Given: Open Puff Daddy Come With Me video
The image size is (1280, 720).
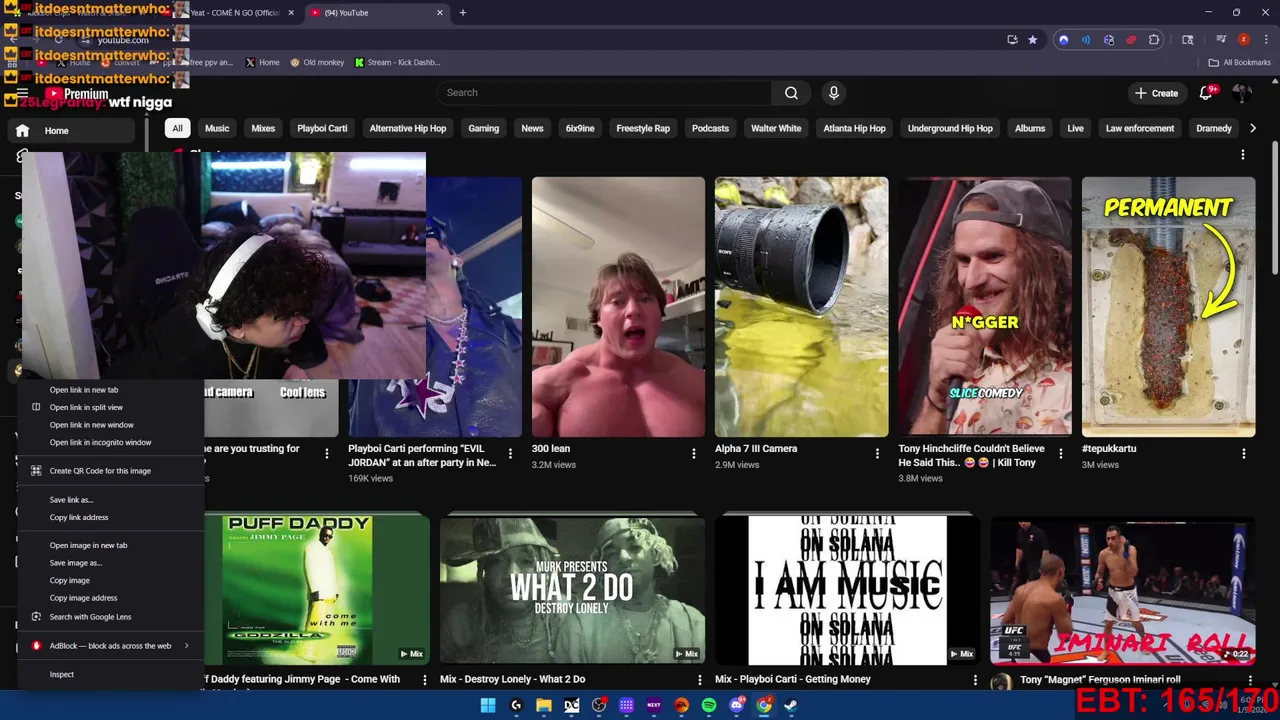Looking at the screenshot, I should point(317,589).
